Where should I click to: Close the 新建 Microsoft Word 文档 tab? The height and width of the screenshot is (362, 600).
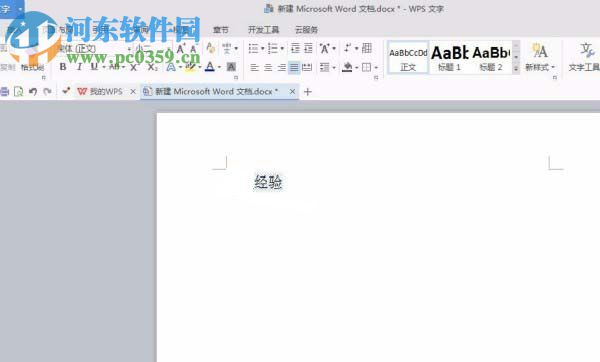[292, 91]
